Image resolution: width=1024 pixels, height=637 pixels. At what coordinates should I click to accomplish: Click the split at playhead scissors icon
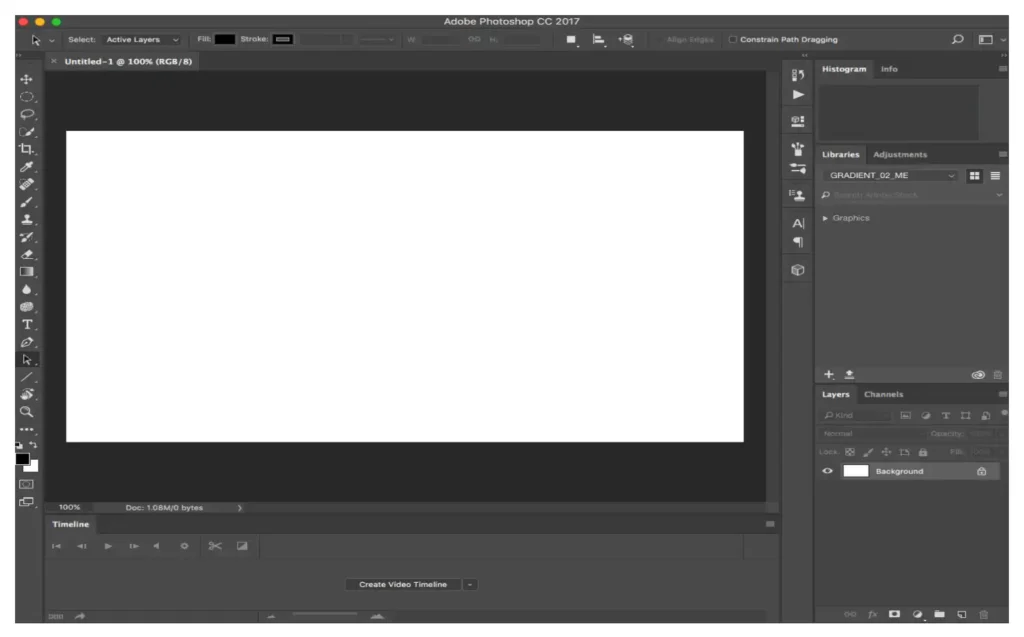tap(214, 546)
